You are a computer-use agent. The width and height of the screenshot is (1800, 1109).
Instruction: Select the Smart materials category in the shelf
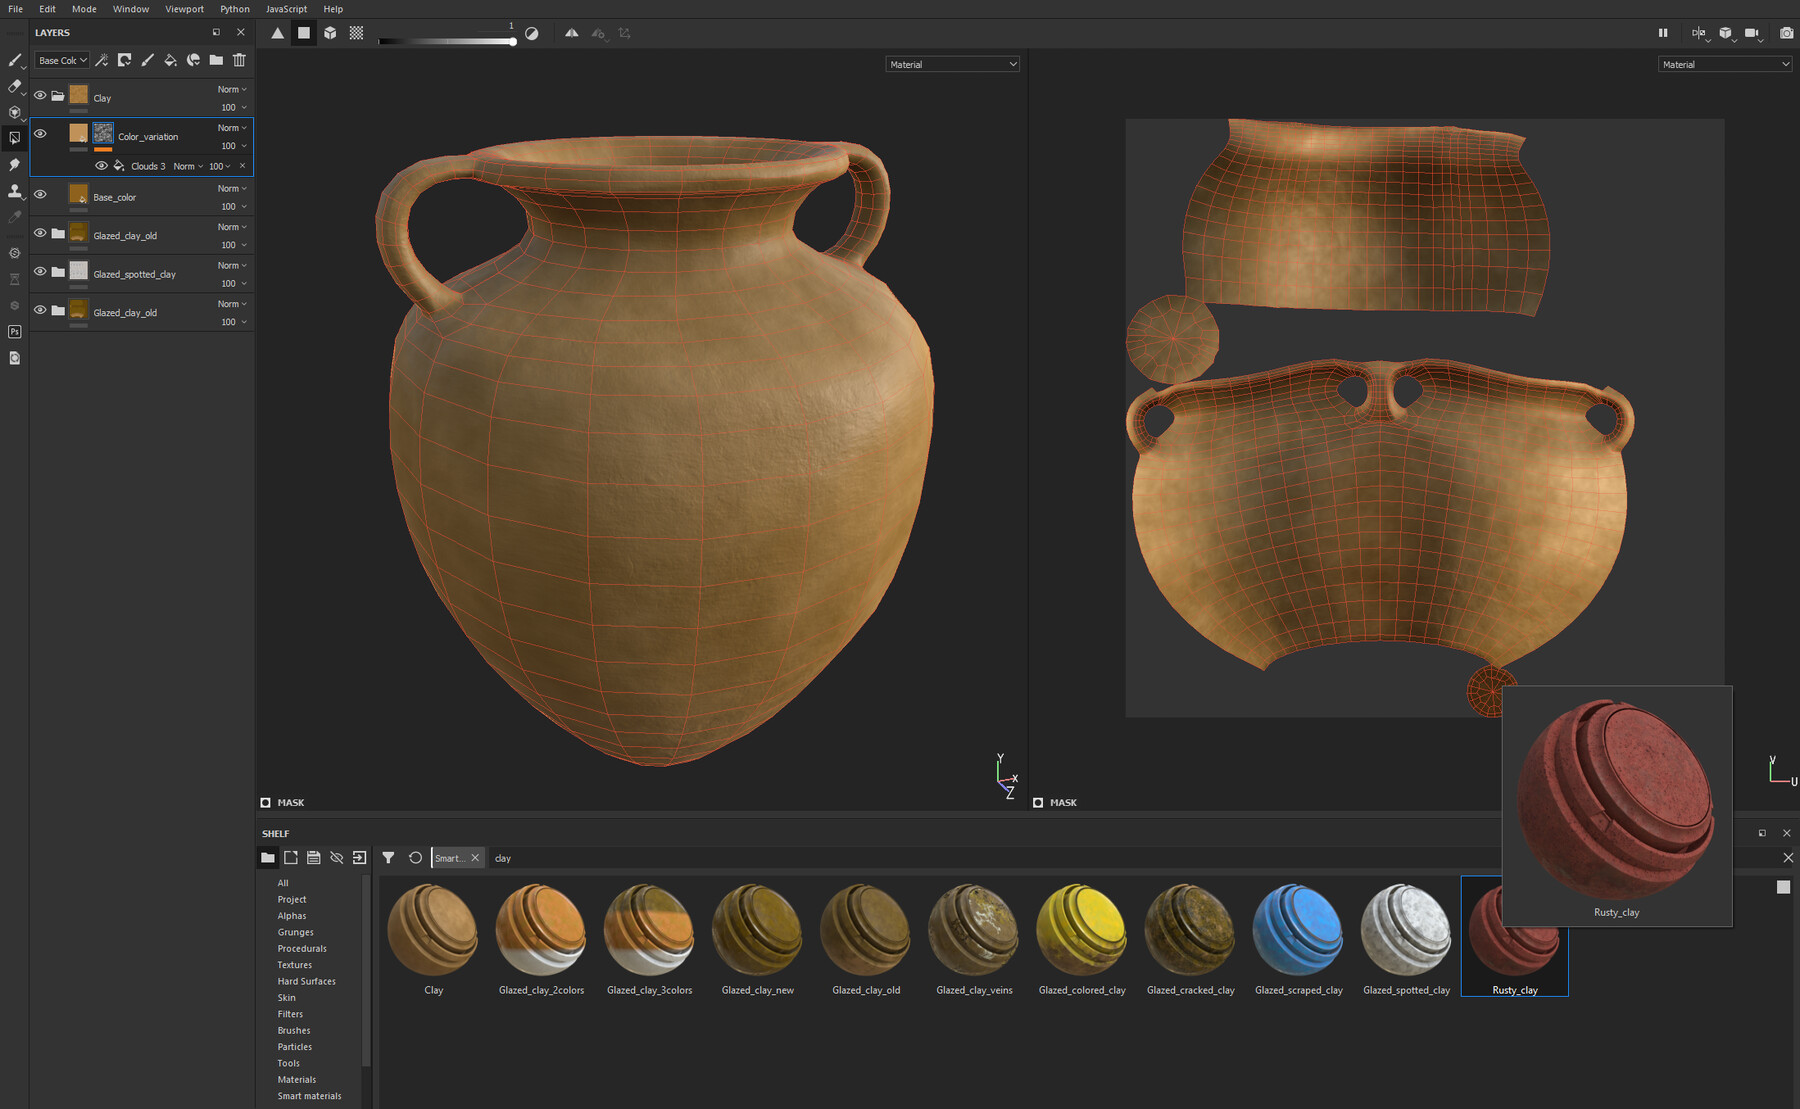310,1095
